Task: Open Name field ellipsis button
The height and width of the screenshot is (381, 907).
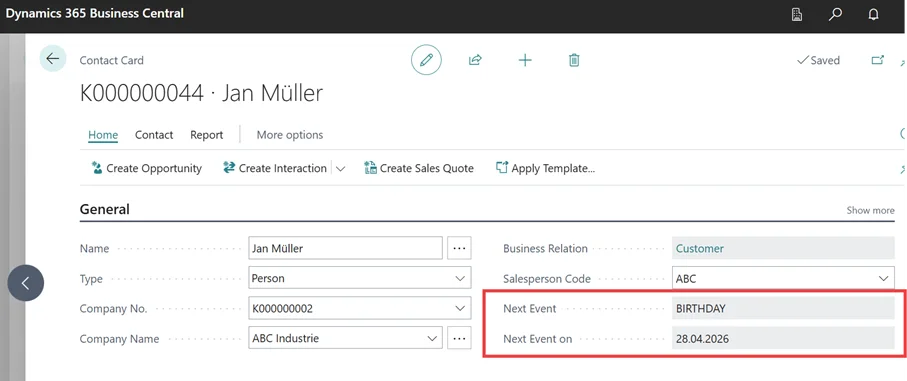Action: 459,248
